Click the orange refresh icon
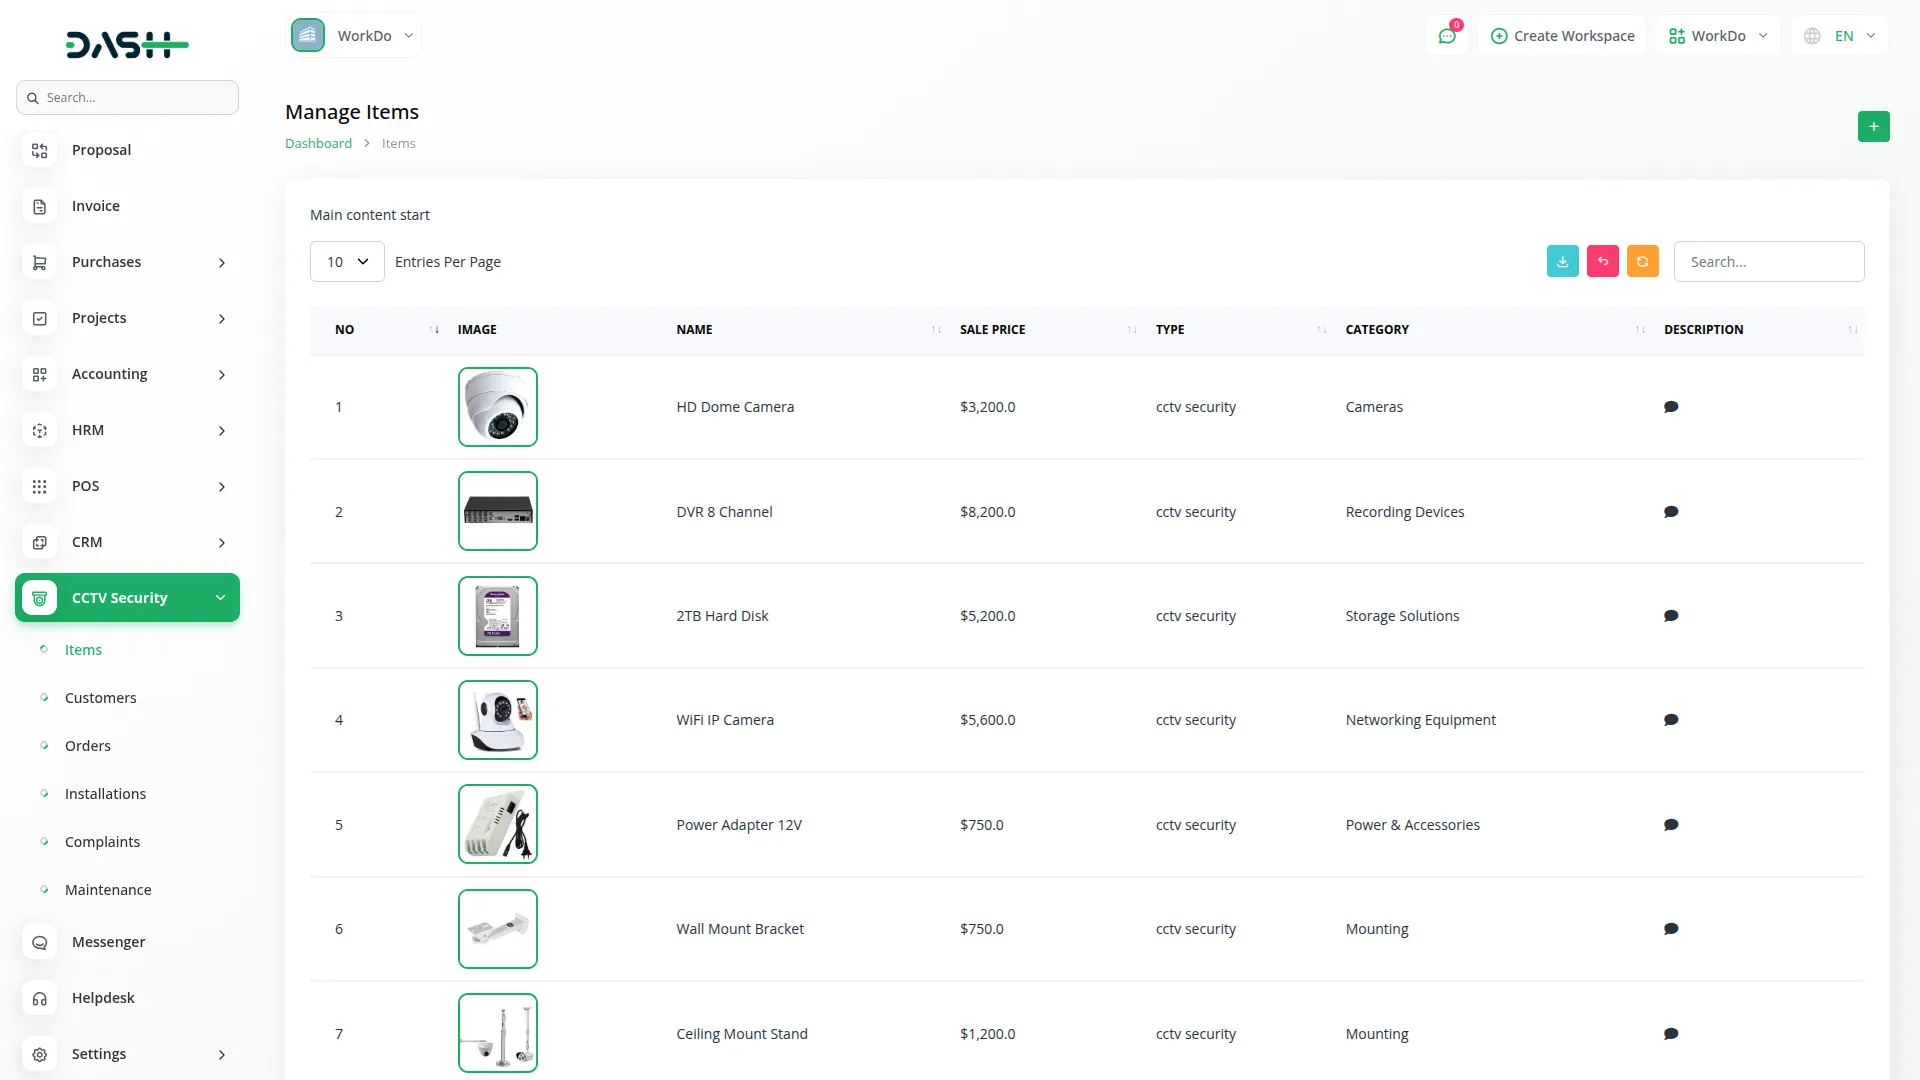This screenshot has height=1080, width=1920. click(x=1642, y=261)
